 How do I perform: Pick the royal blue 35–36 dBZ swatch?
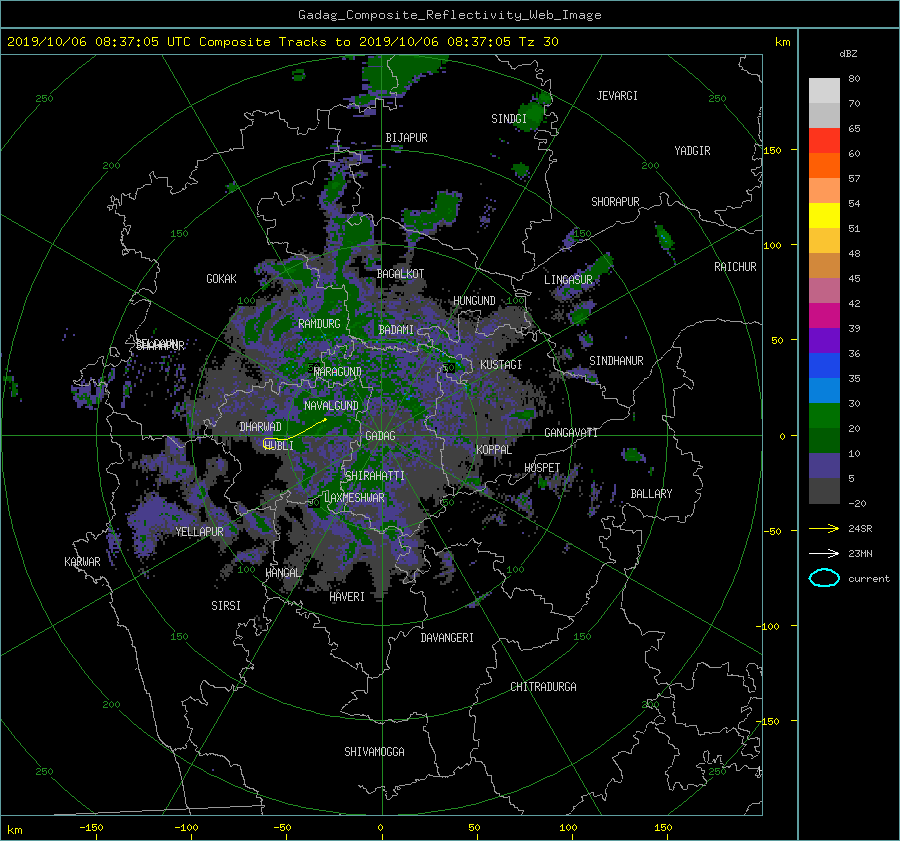coord(824,366)
